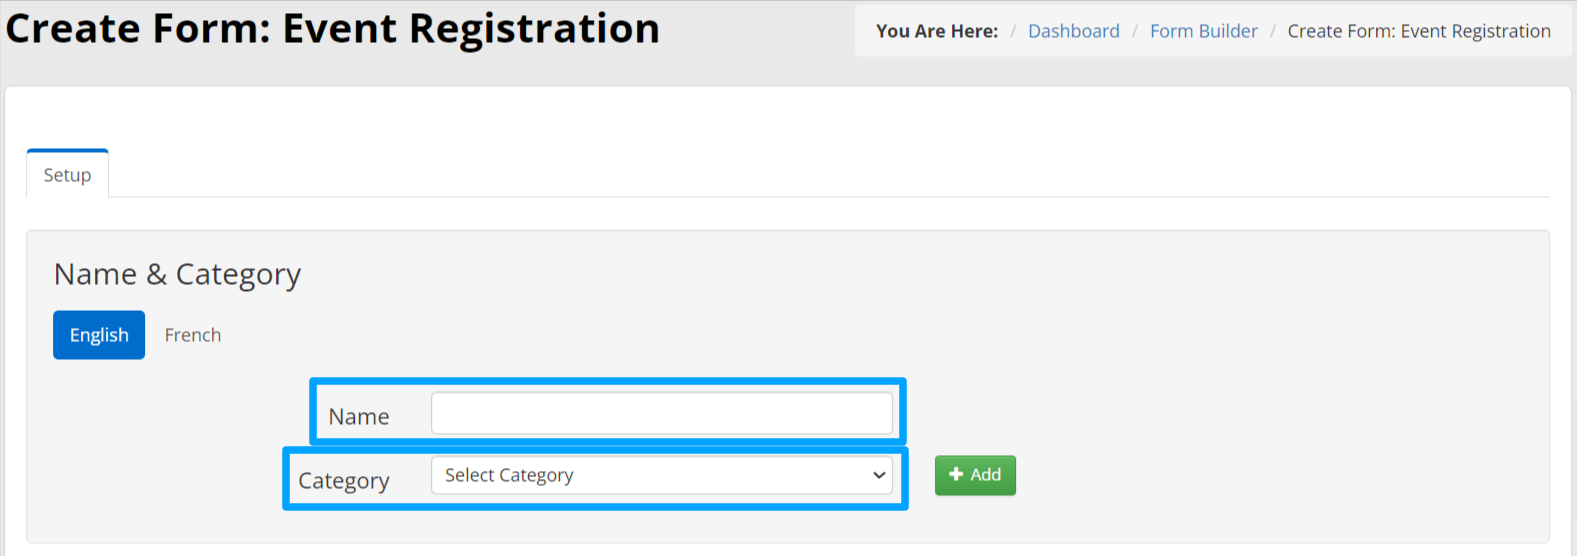
Task: Click slash separator before Dashboard breadcrumb
Action: [1013, 31]
